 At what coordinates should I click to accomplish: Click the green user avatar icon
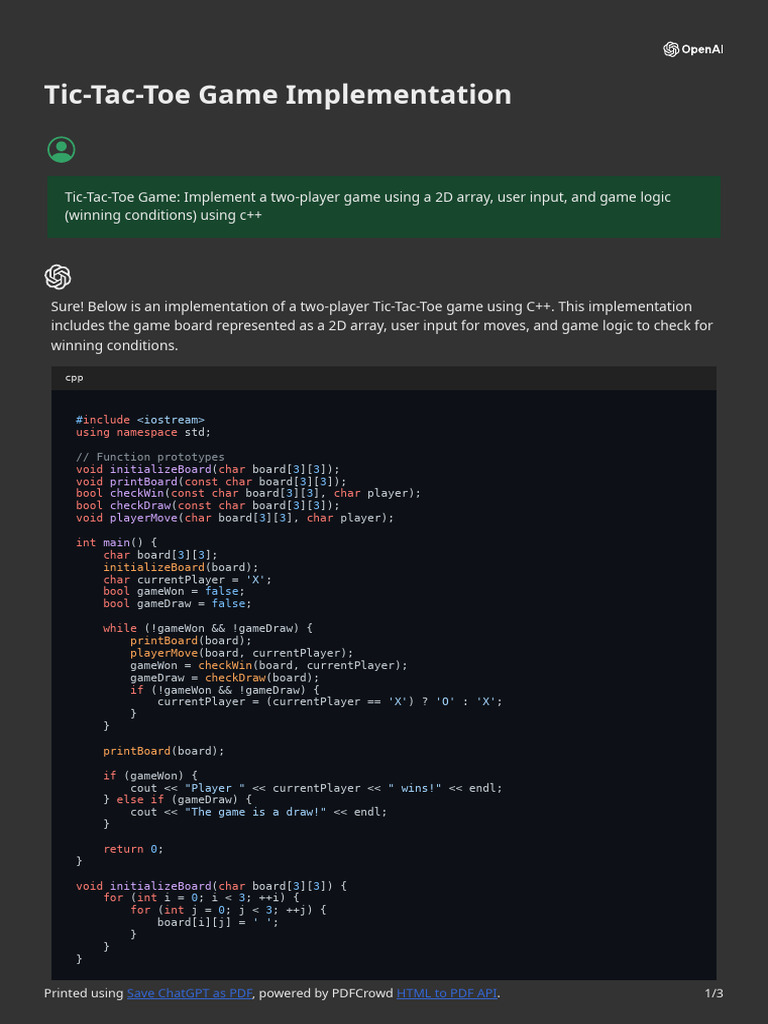pos(61,150)
